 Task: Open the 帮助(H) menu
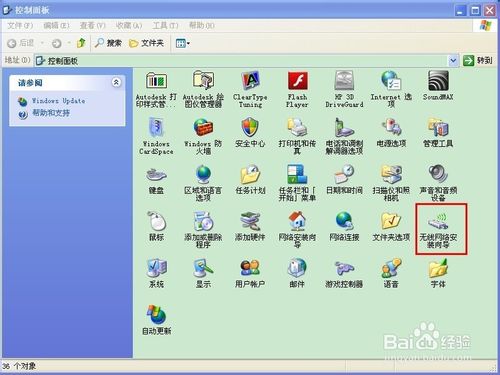click(x=201, y=25)
